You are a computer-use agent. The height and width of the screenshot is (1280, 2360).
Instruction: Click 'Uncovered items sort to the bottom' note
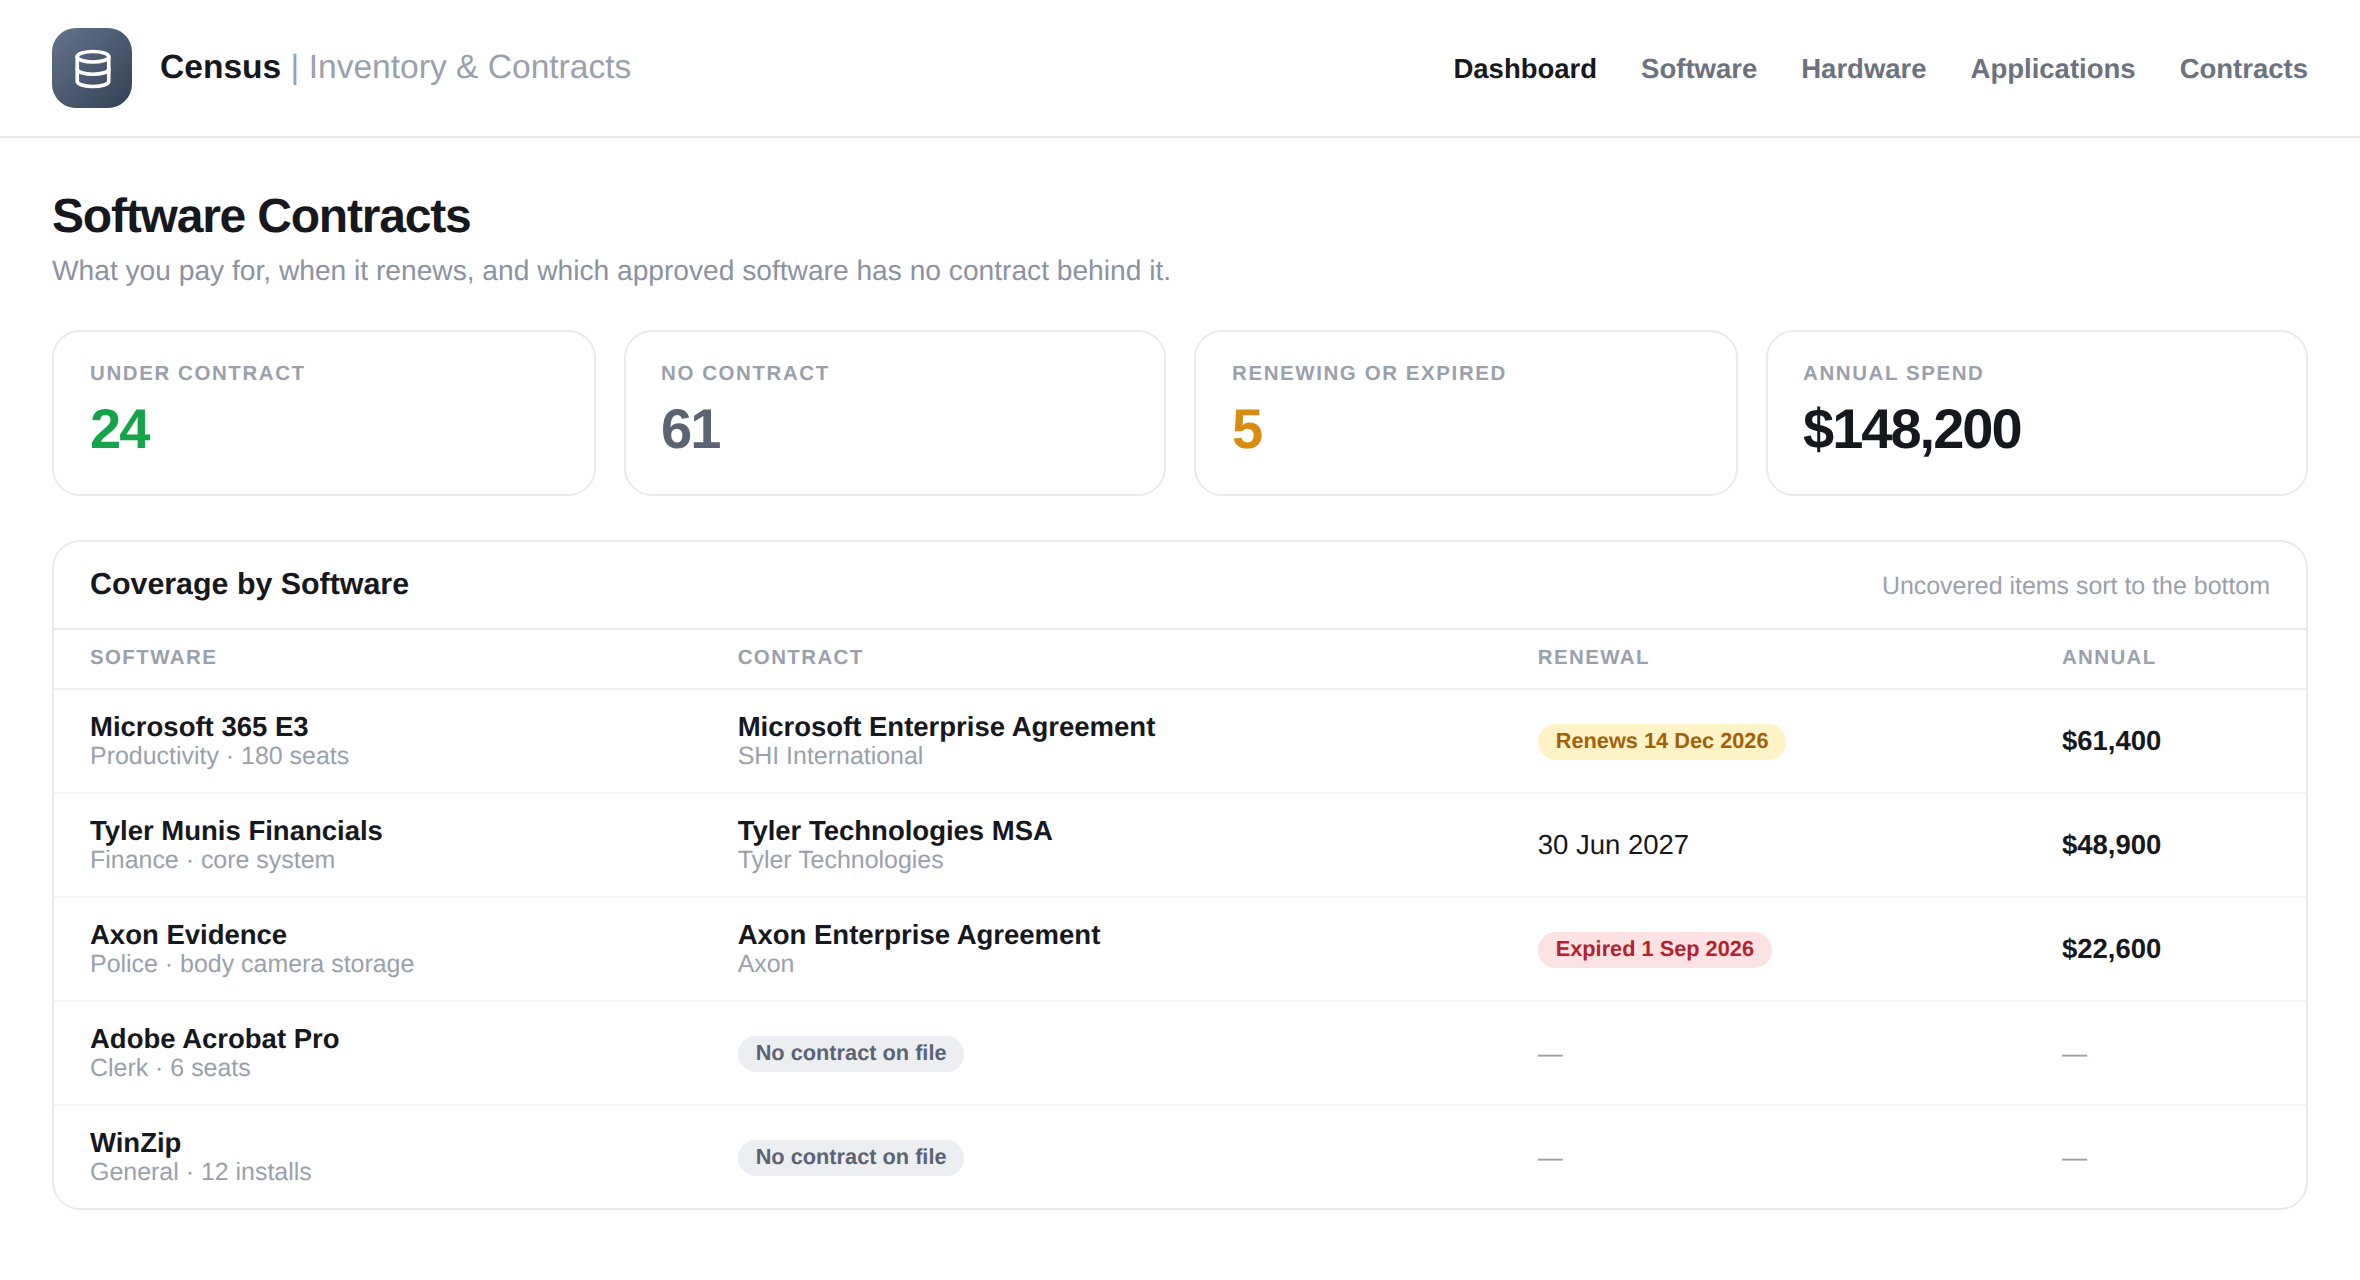pyautogui.click(x=2075, y=586)
